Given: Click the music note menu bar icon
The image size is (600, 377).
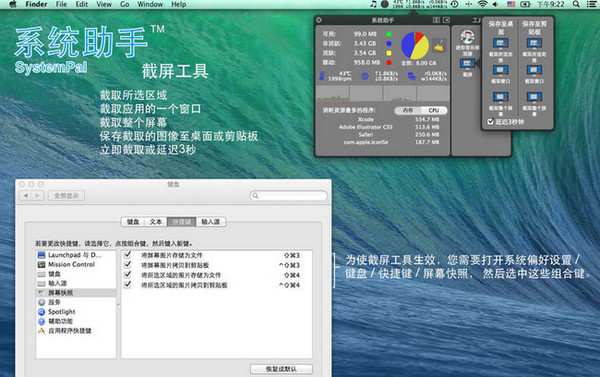Looking at the screenshot, I should pyautogui.click(x=373, y=4).
